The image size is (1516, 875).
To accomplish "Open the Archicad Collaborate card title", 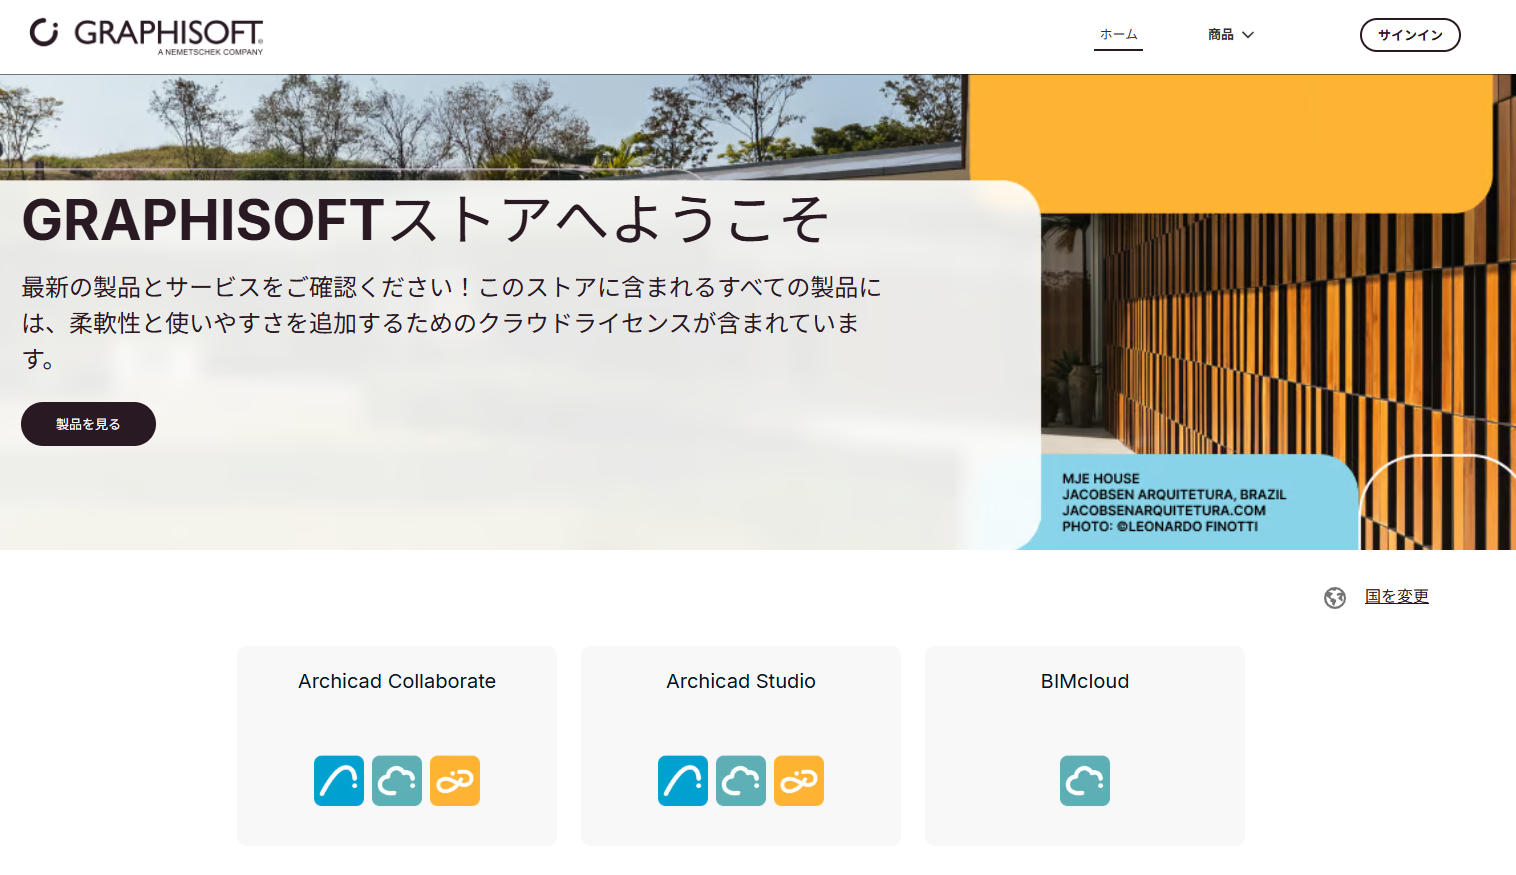I will [397, 681].
